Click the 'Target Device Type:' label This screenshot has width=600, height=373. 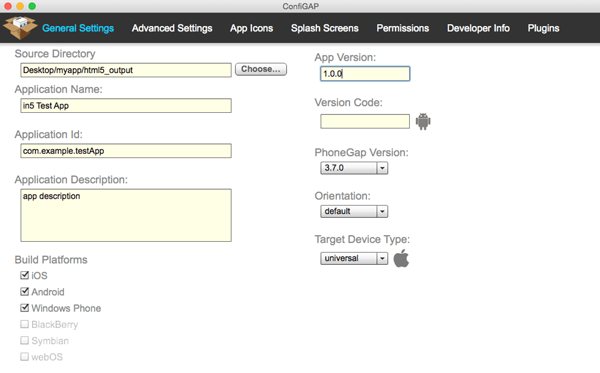click(362, 239)
